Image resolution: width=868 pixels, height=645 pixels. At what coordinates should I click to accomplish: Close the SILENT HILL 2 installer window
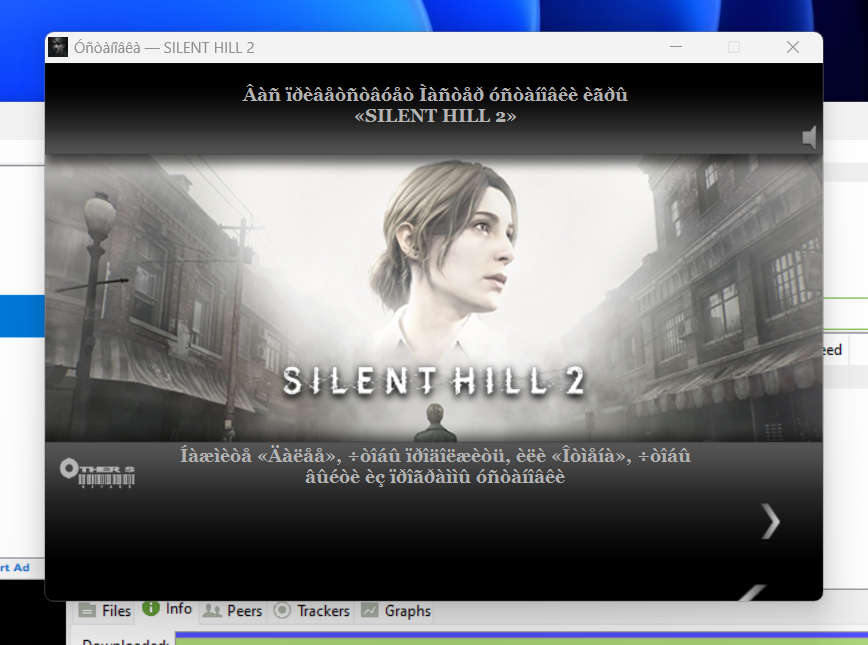coord(793,47)
